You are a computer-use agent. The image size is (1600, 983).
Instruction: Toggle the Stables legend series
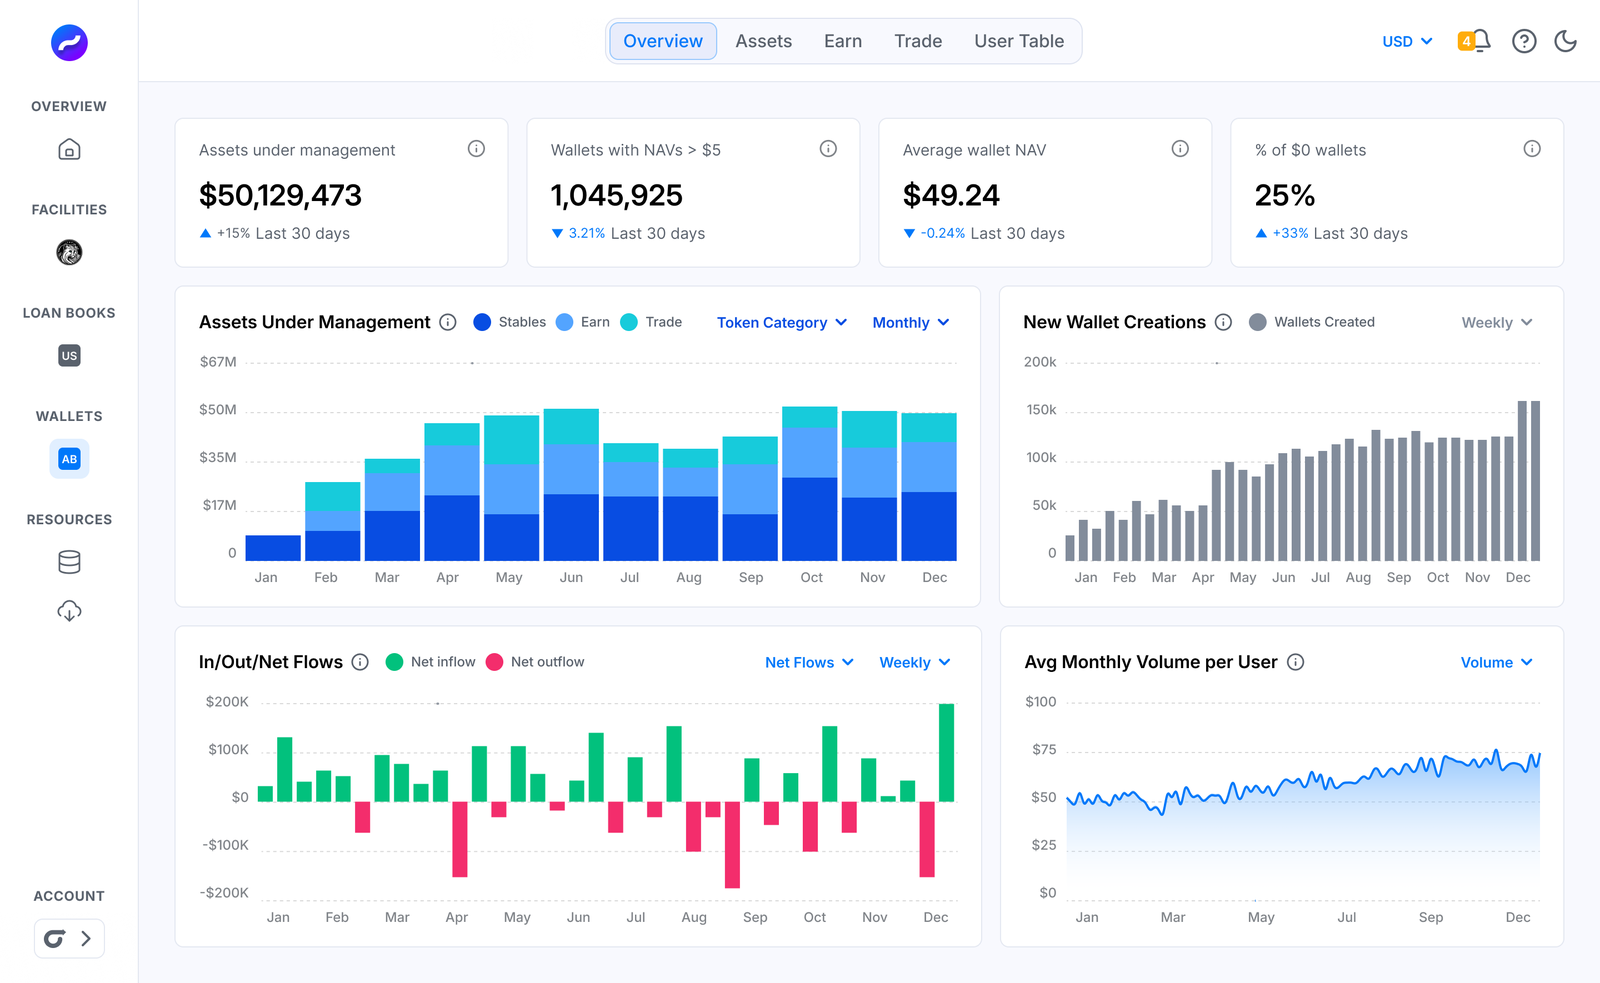(x=509, y=322)
